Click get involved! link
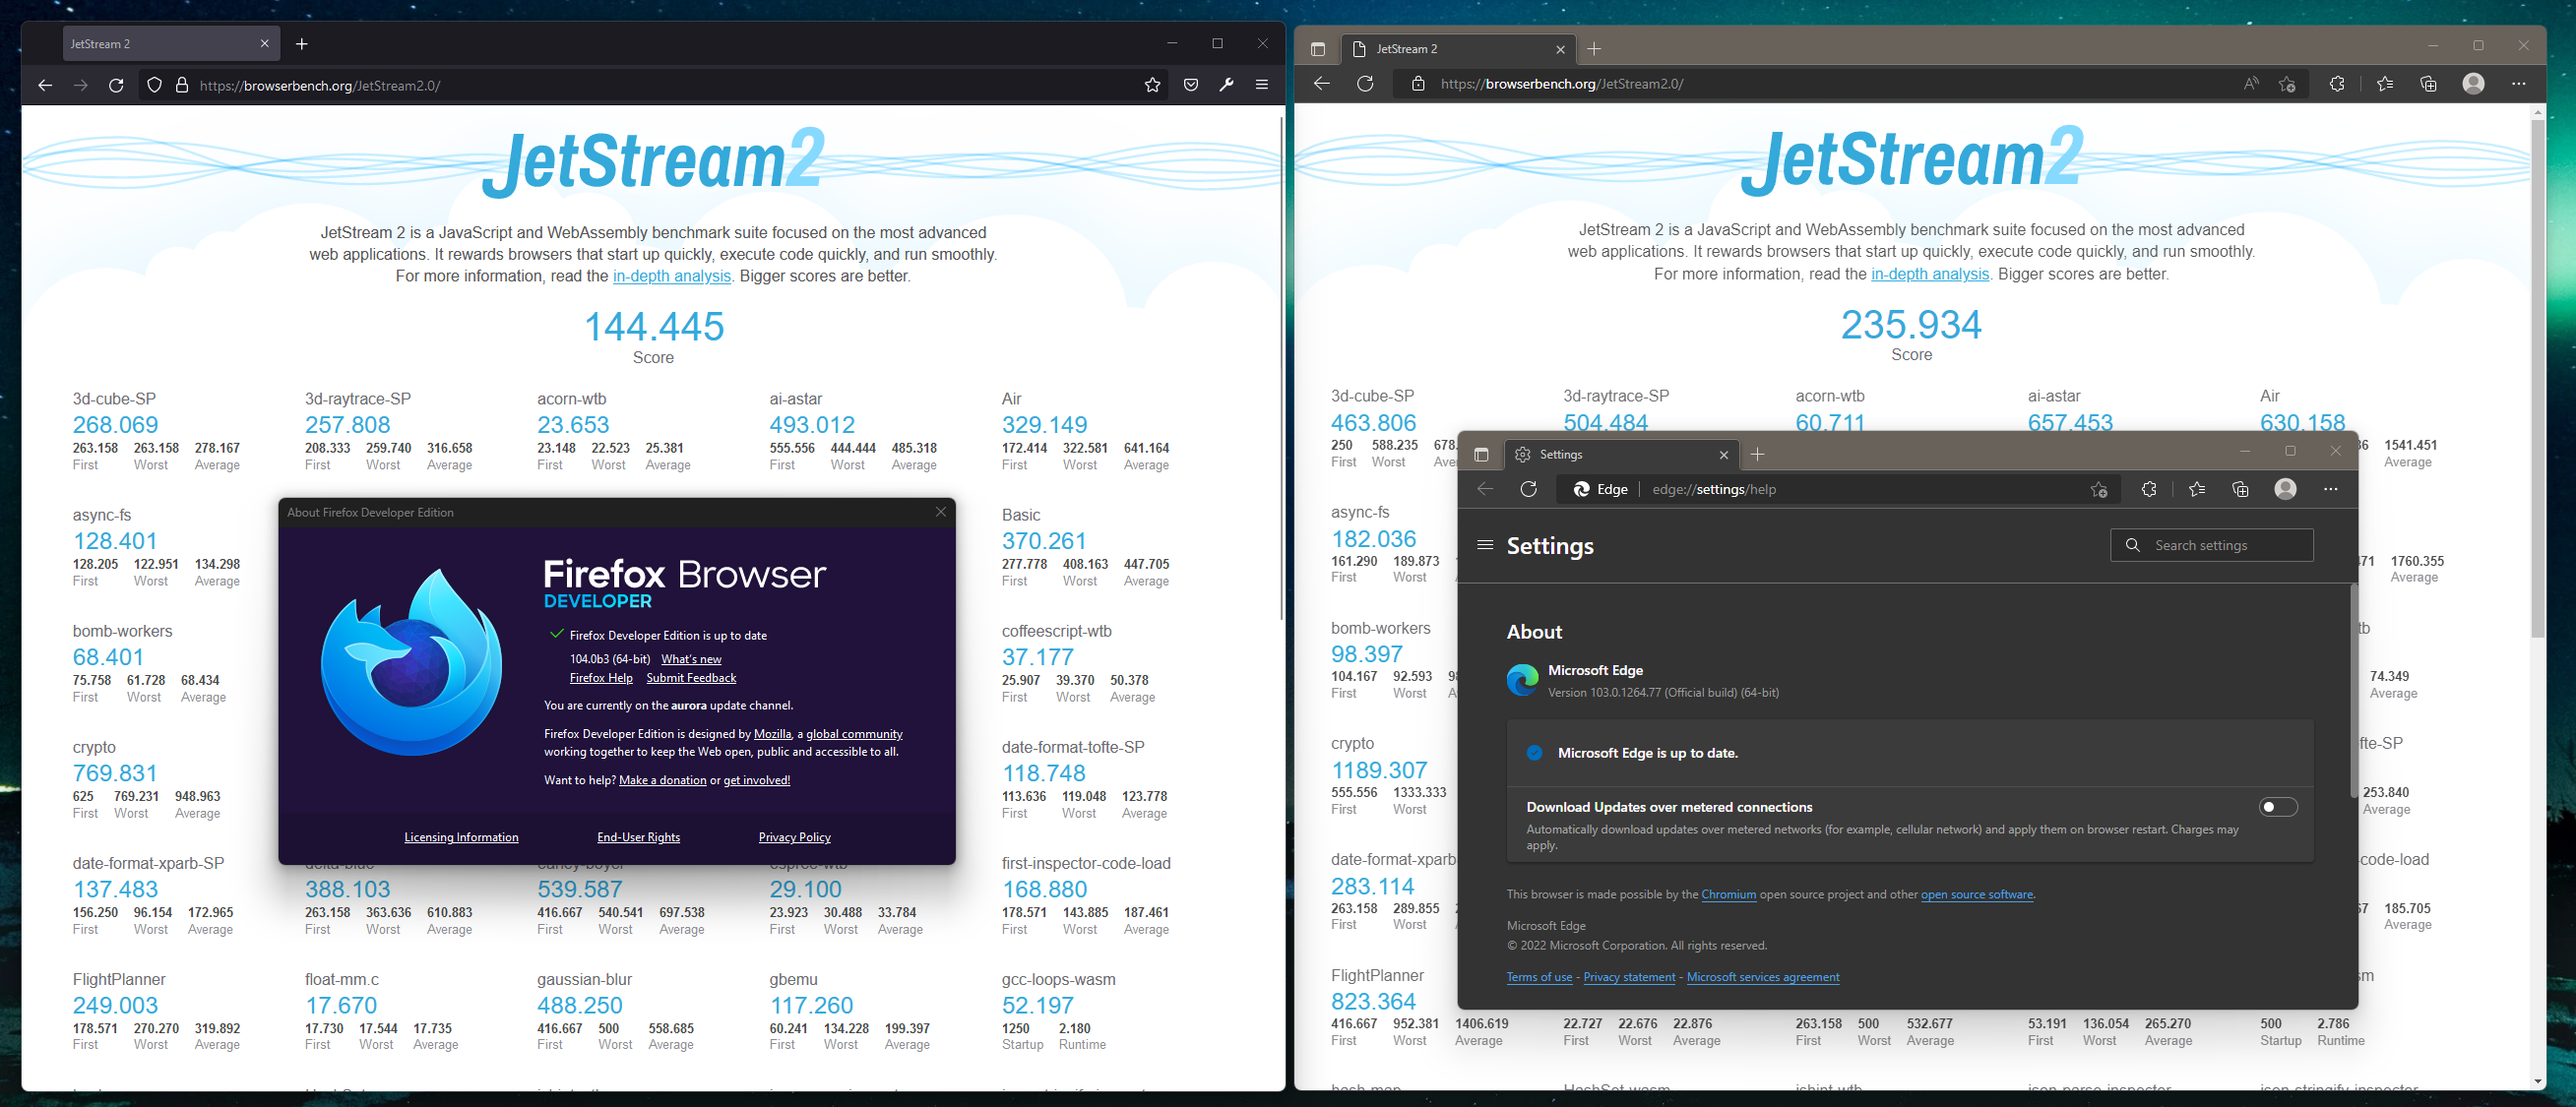The image size is (2576, 1107). (x=756, y=780)
